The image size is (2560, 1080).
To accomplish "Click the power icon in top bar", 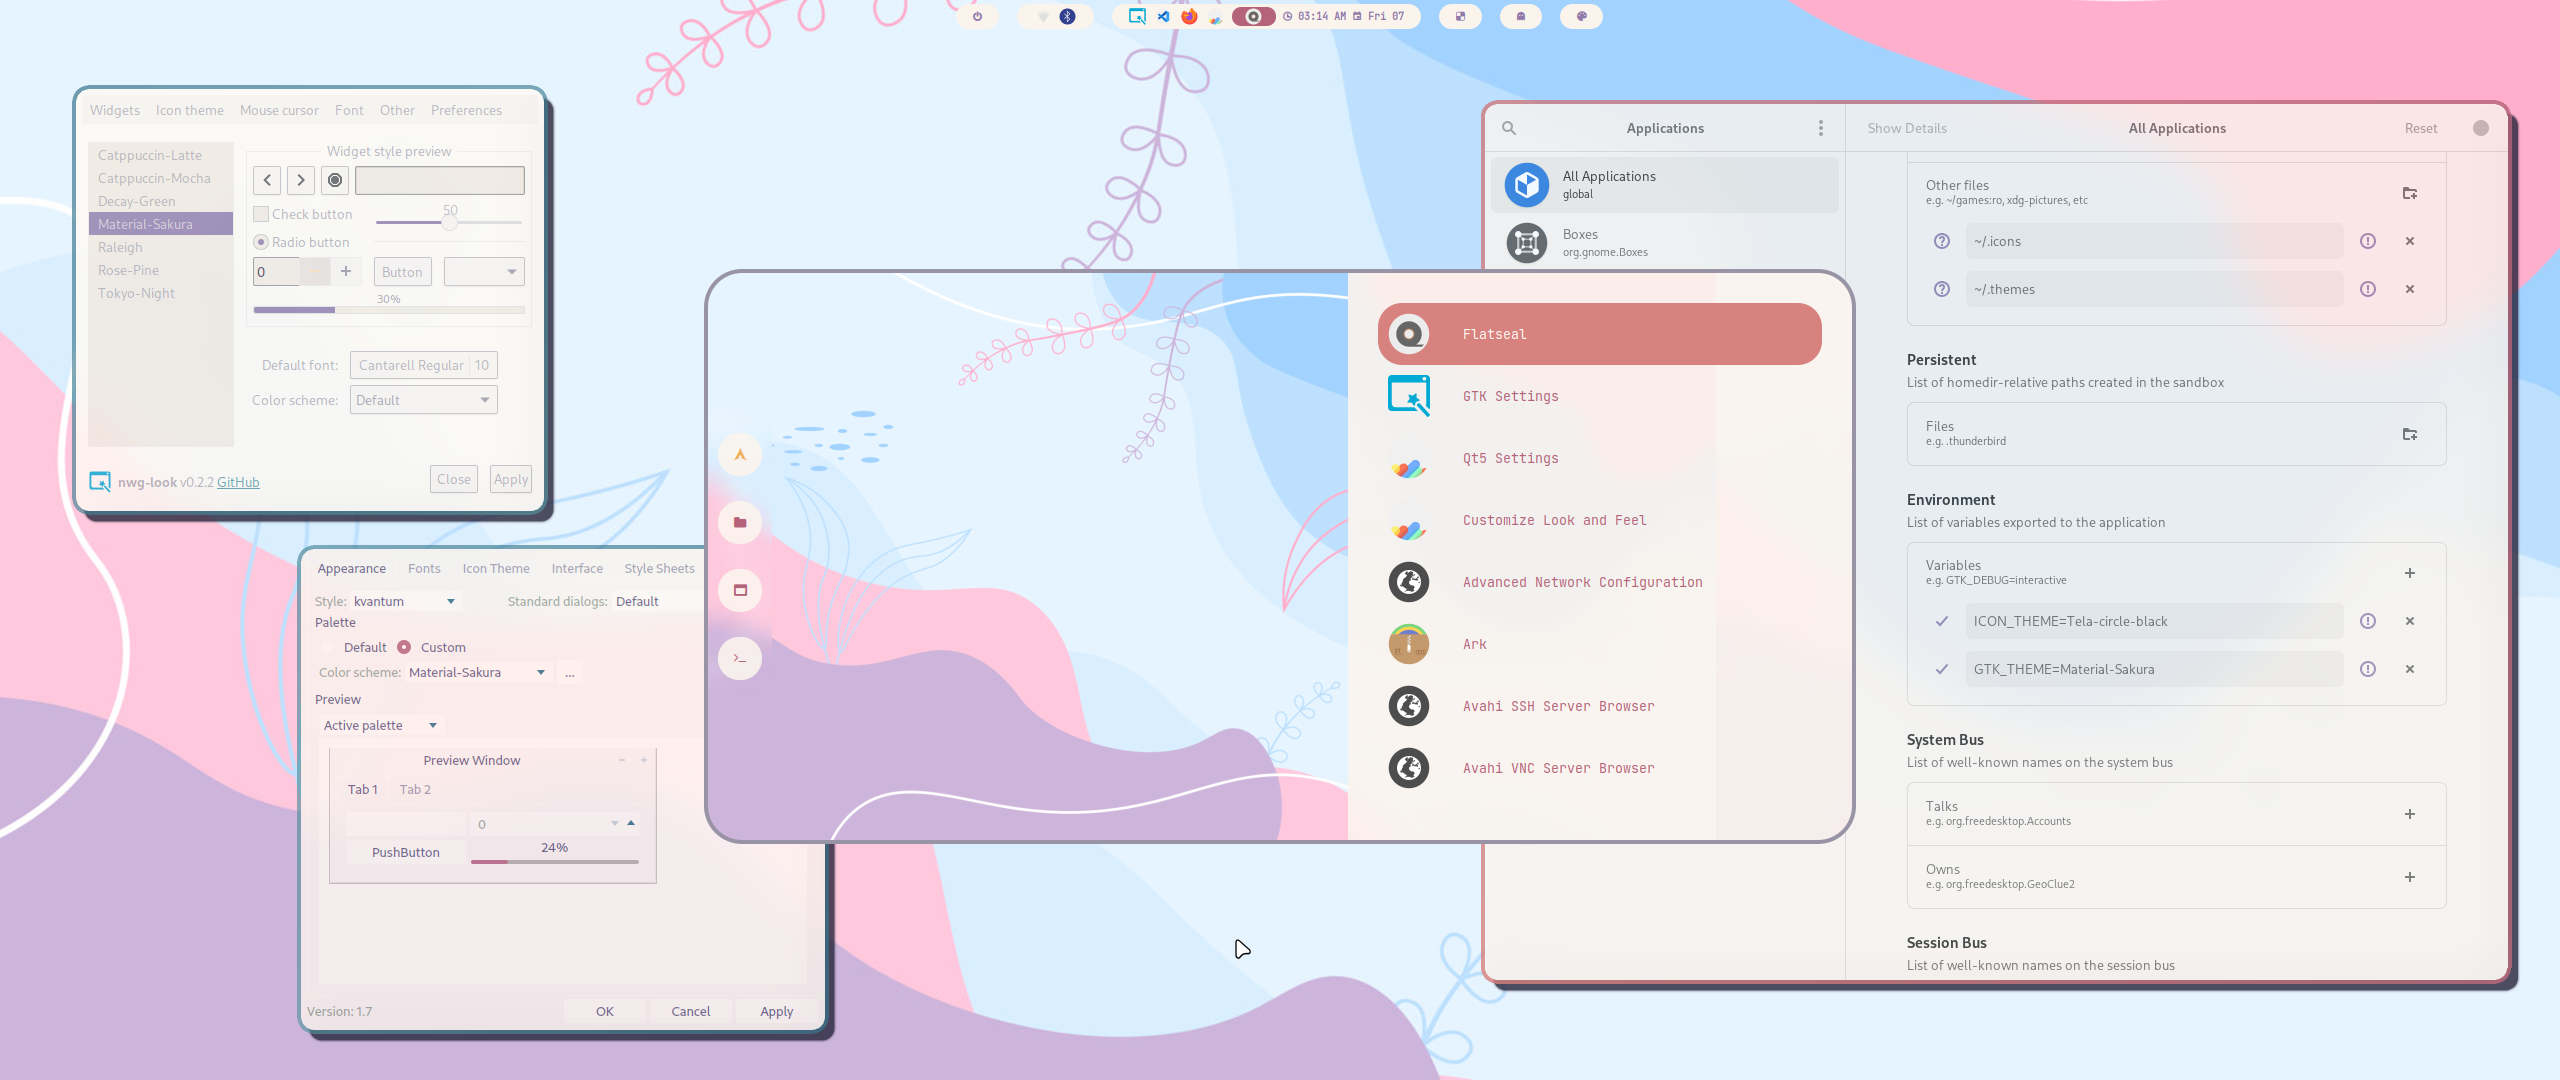I will pyautogui.click(x=977, y=16).
